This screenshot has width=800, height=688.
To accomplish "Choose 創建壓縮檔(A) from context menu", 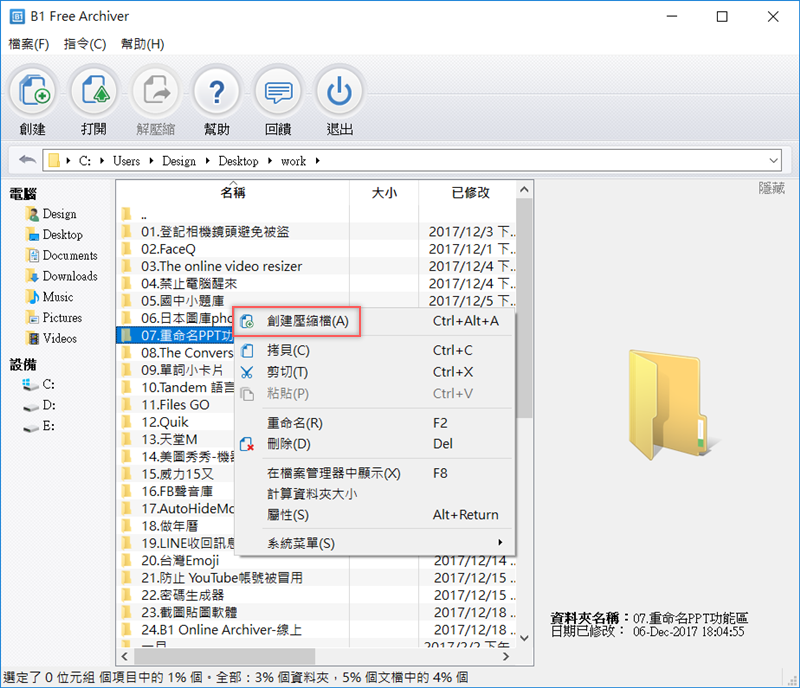I will 308,321.
